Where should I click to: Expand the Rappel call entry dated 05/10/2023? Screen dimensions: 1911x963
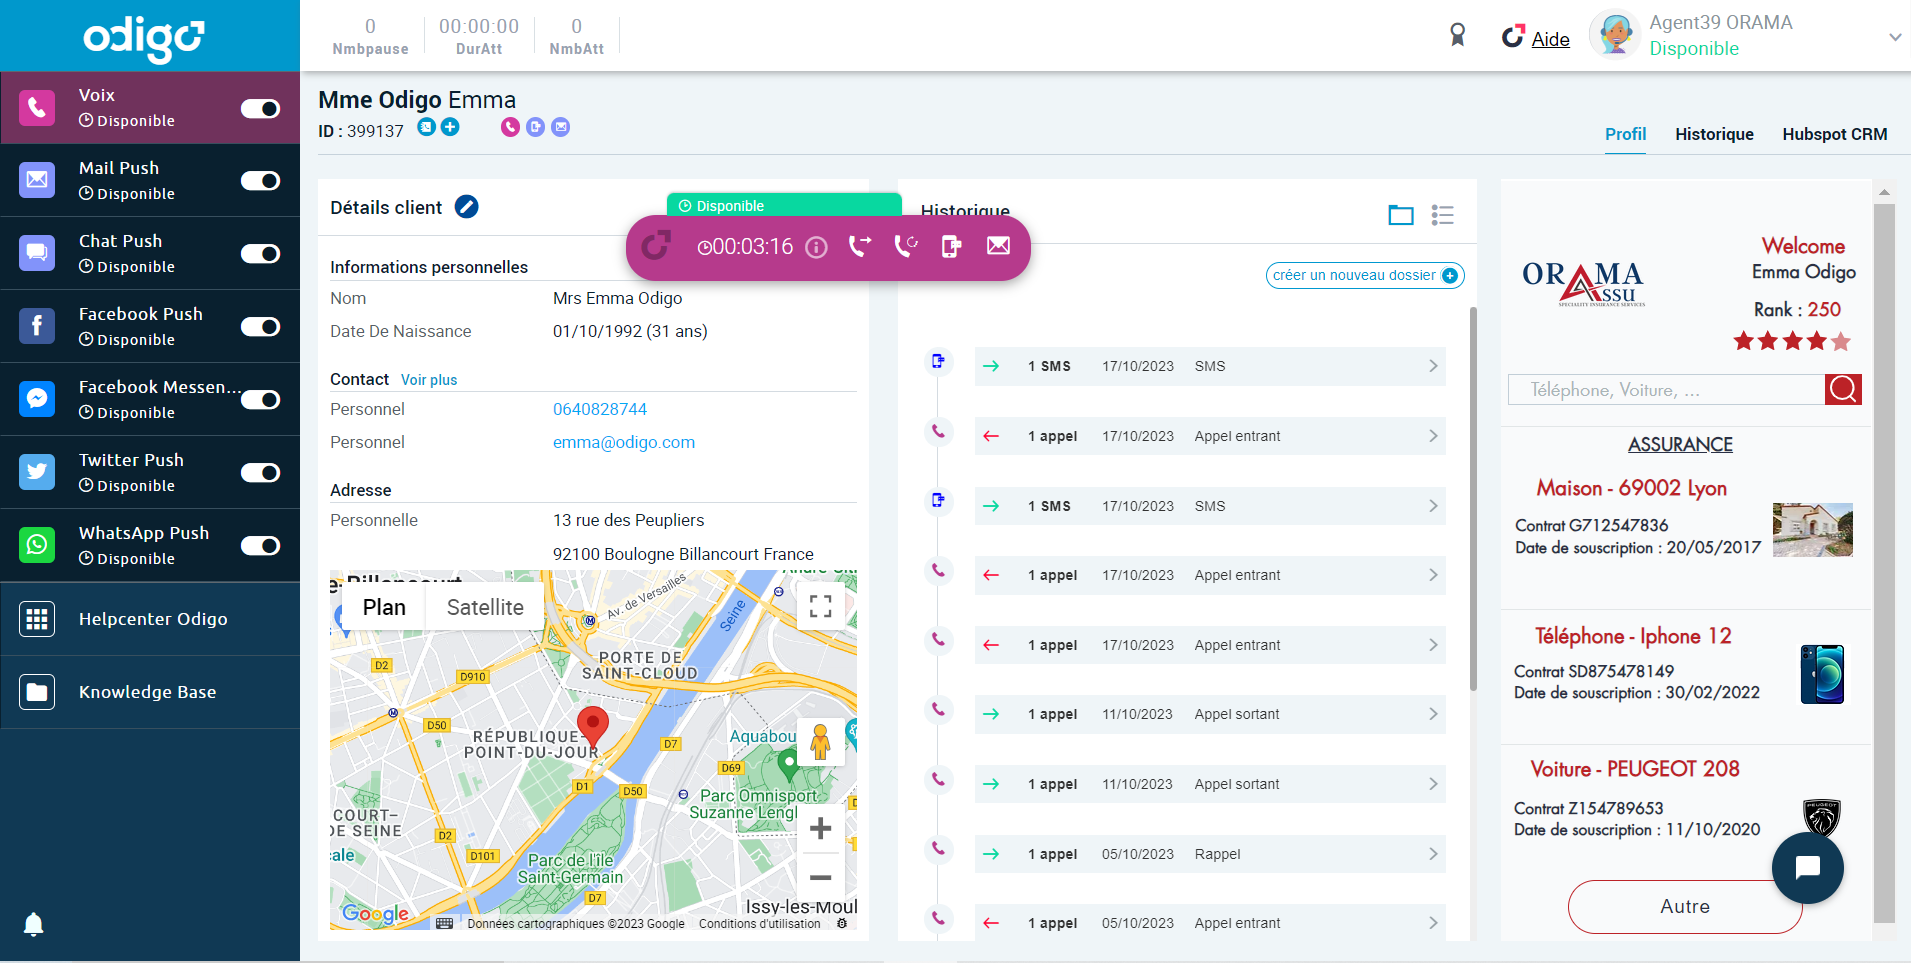1432,854
